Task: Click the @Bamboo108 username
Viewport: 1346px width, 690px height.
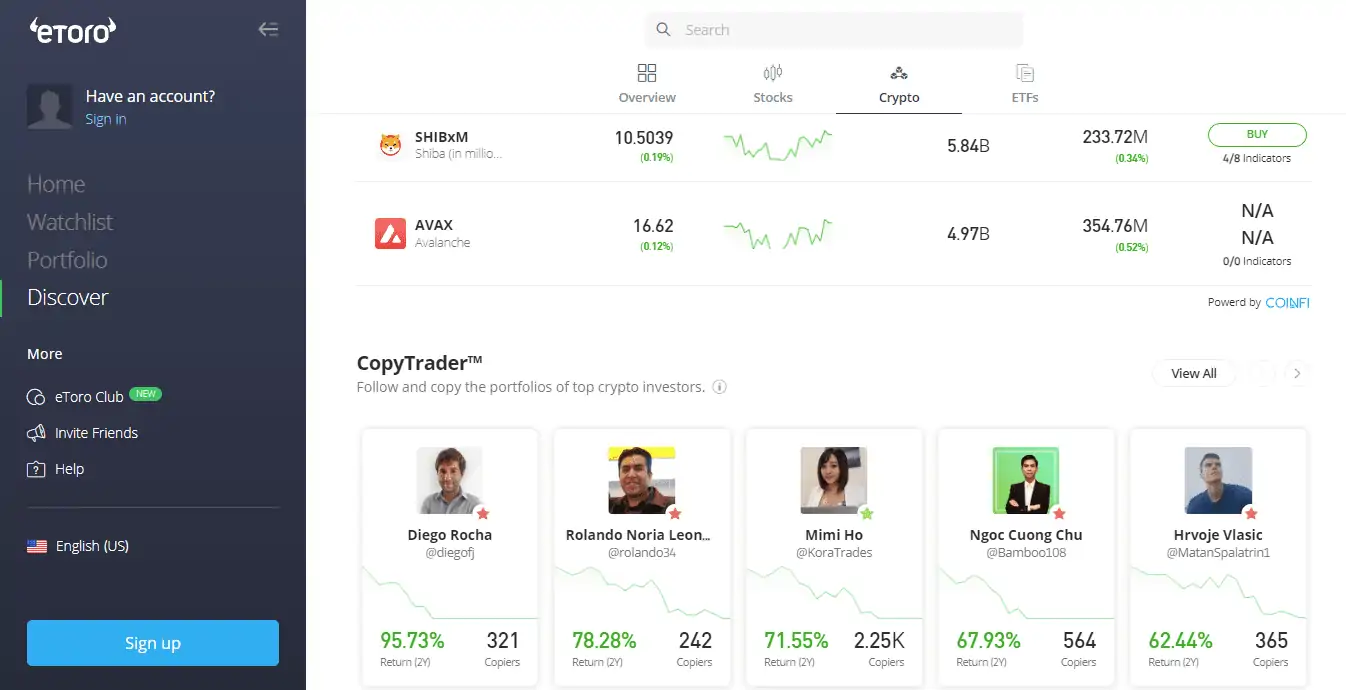Action: (x=1026, y=553)
